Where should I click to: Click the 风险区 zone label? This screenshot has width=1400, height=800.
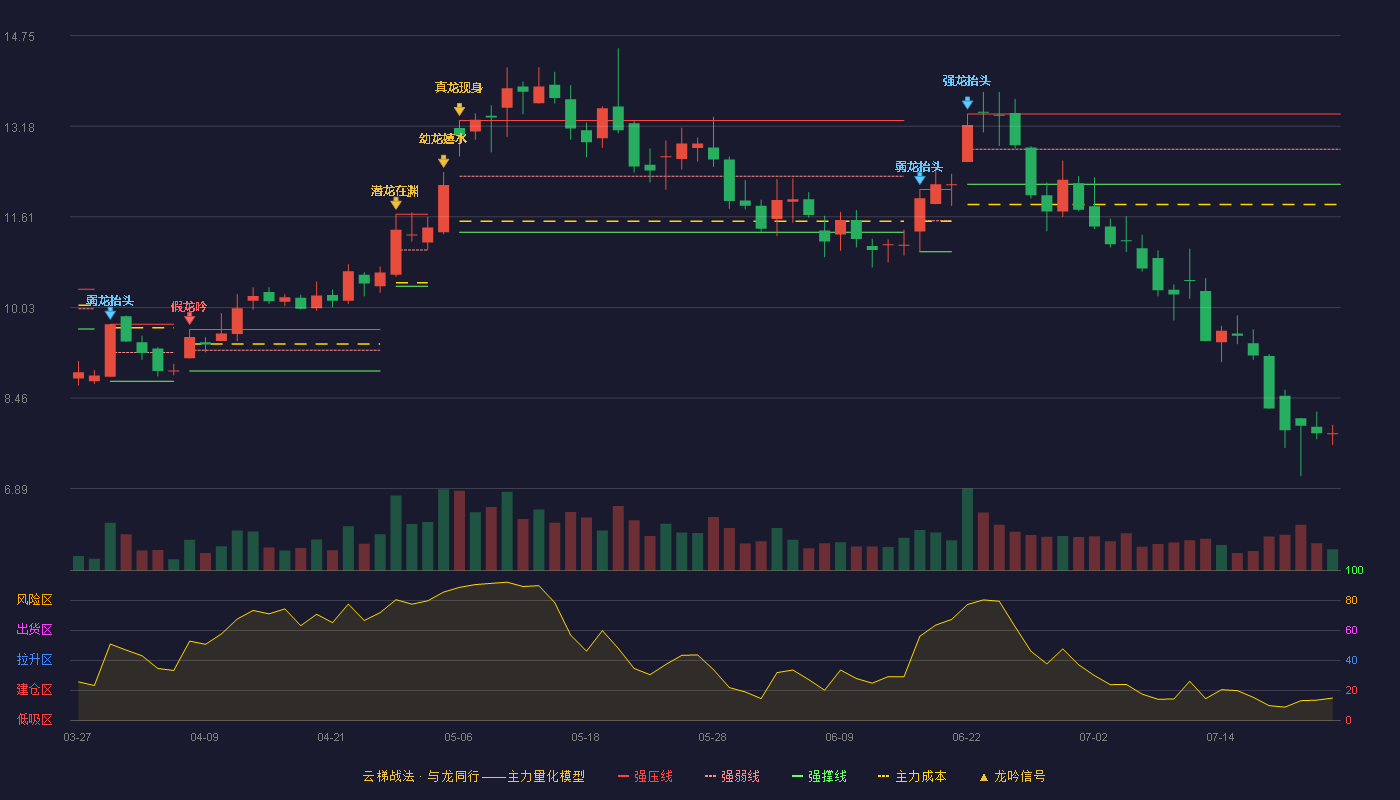click(34, 600)
